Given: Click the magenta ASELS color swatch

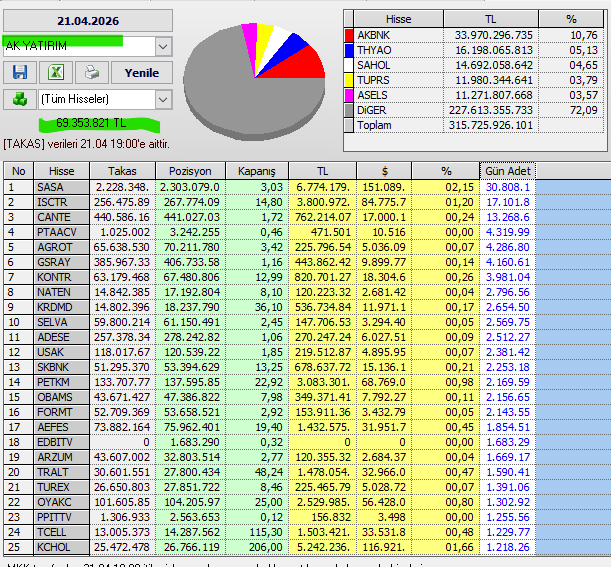Looking at the screenshot, I should click(349, 95).
